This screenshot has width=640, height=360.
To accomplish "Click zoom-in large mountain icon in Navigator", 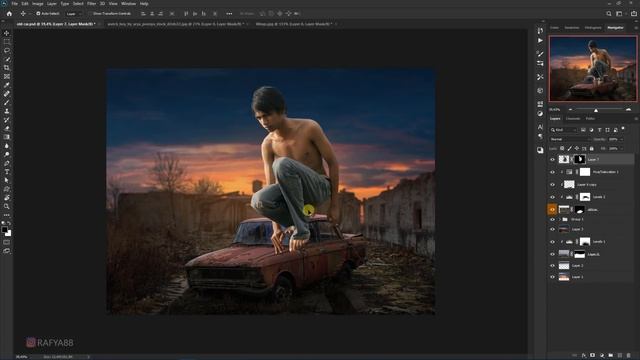I will pyautogui.click(x=628, y=110).
